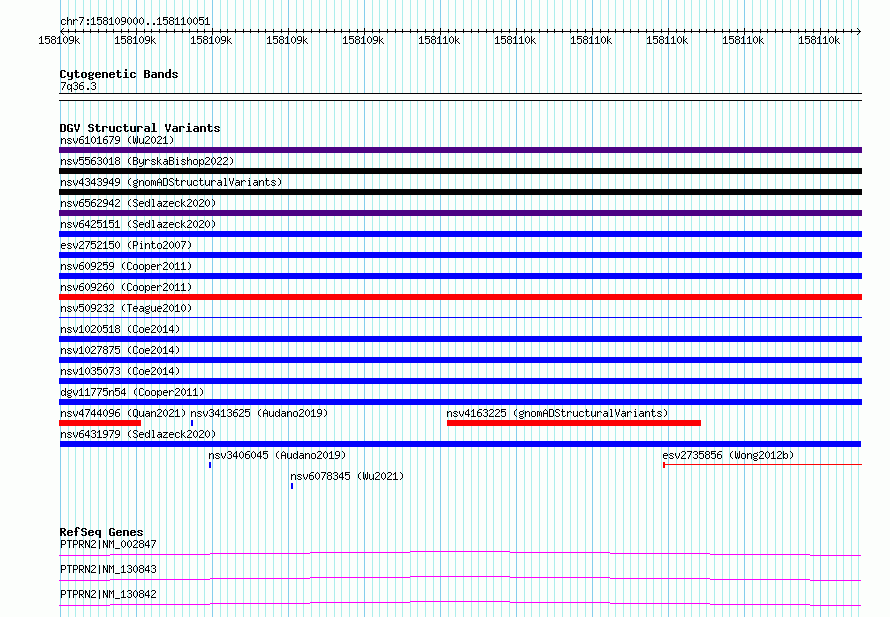Select the purple bar under nsv6101679
This screenshot has width=890, height=617.
(x=460, y=150)
